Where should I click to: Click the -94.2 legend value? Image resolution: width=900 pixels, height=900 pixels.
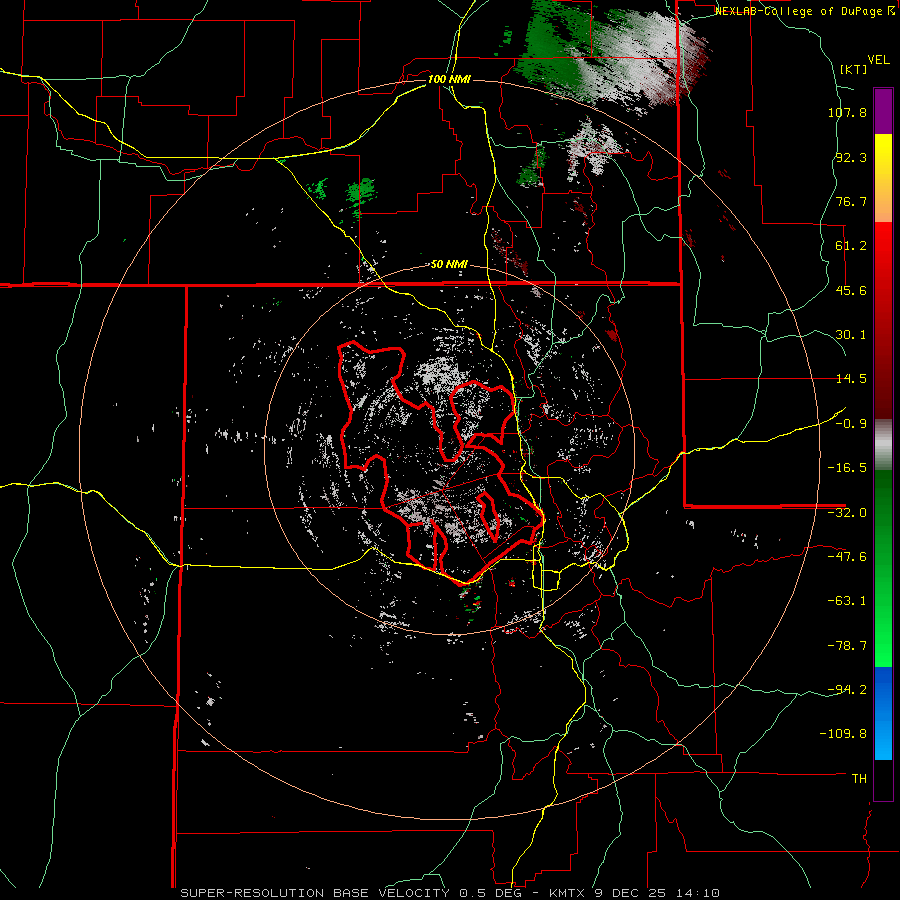pyautogui.click(x=847, y=690)
